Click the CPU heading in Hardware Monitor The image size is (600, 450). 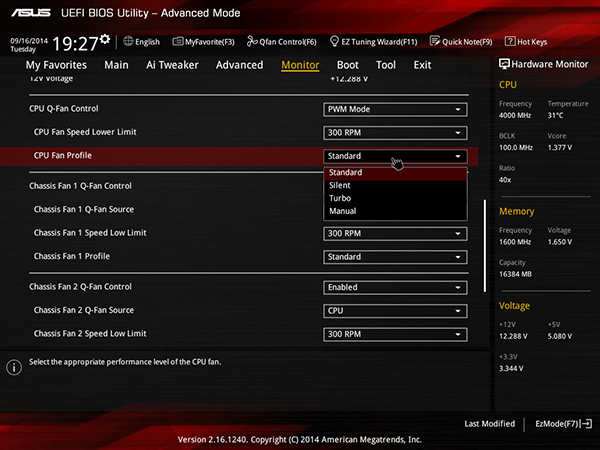[508, 85]
